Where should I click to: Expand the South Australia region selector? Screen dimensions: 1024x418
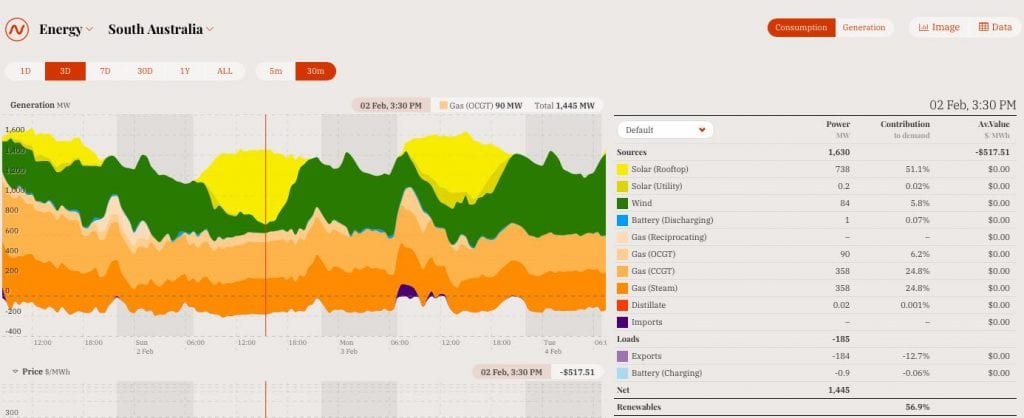(x=160, y=29)
